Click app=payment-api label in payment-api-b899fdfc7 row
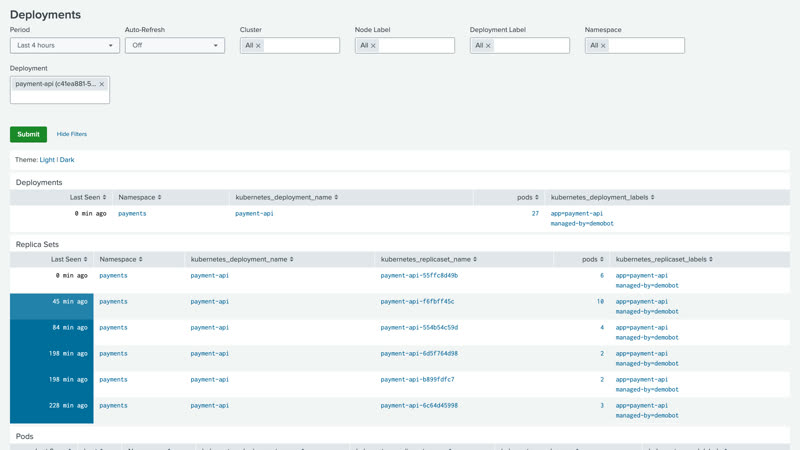This screenshot has height=450, width=800. (641, 380)
